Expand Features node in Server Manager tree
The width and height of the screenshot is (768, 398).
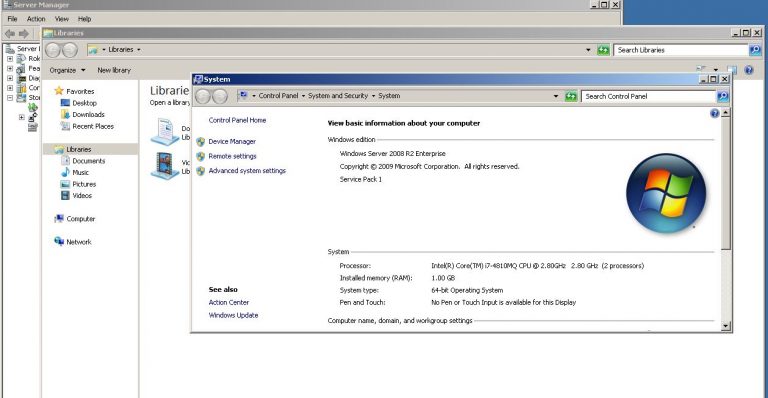(10, 69)
